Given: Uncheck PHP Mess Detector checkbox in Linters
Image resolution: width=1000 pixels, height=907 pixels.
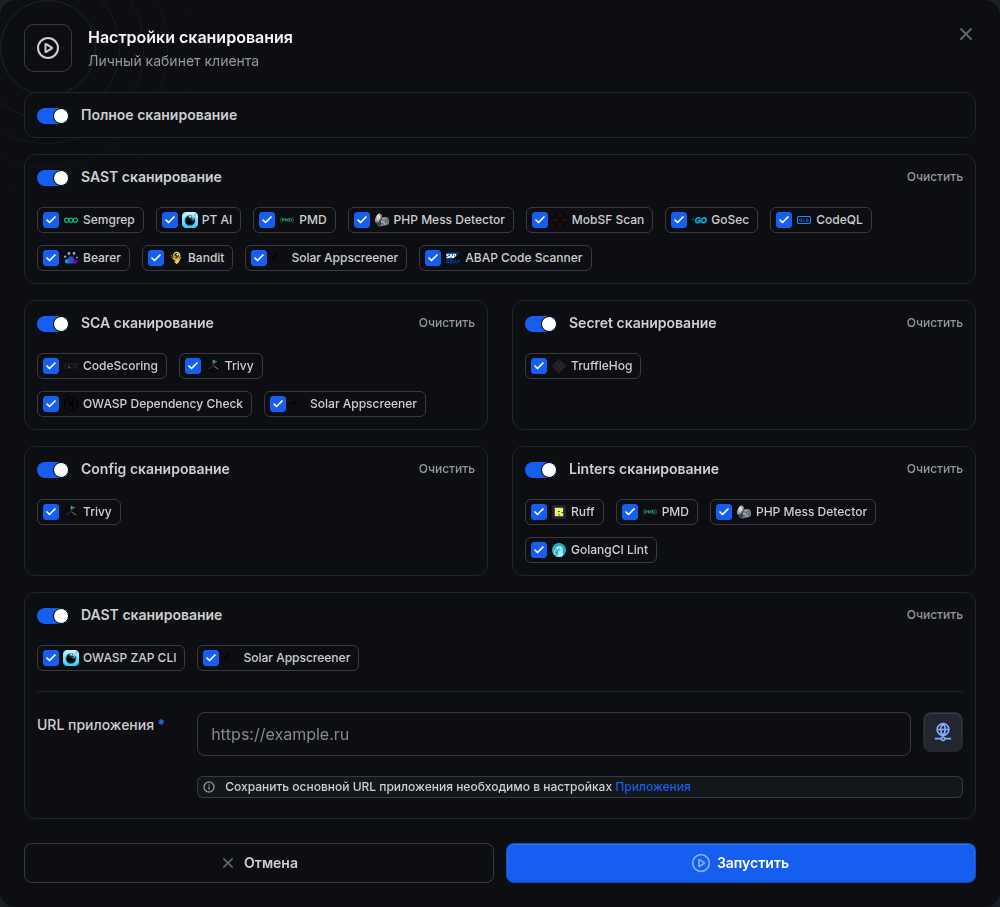Looking at the screenshot, I should point(724,512).
